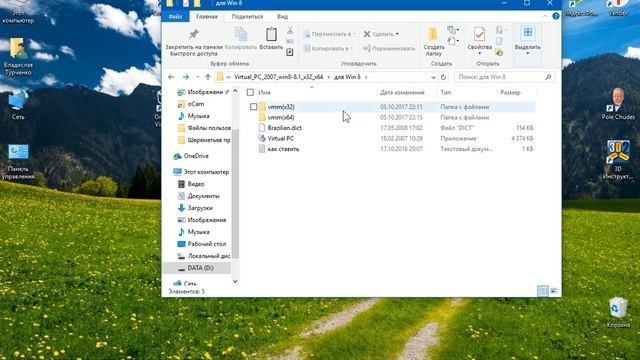Open Рабочий стол in navigation pane
Image resolution: width=640 pixels, height=360 pixels.
pos(207,244)
